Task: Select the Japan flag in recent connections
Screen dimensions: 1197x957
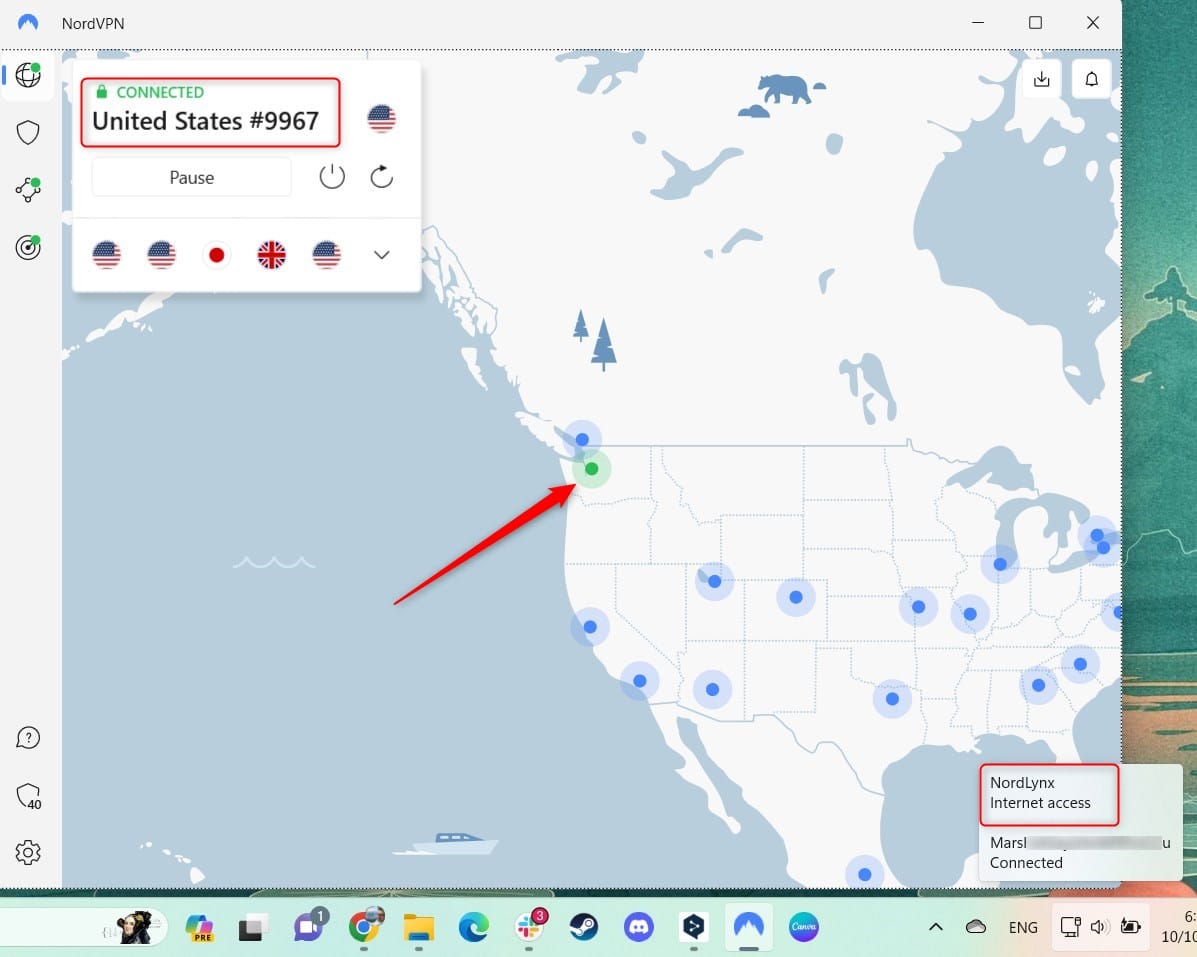Action: click(x=216, y=254)
